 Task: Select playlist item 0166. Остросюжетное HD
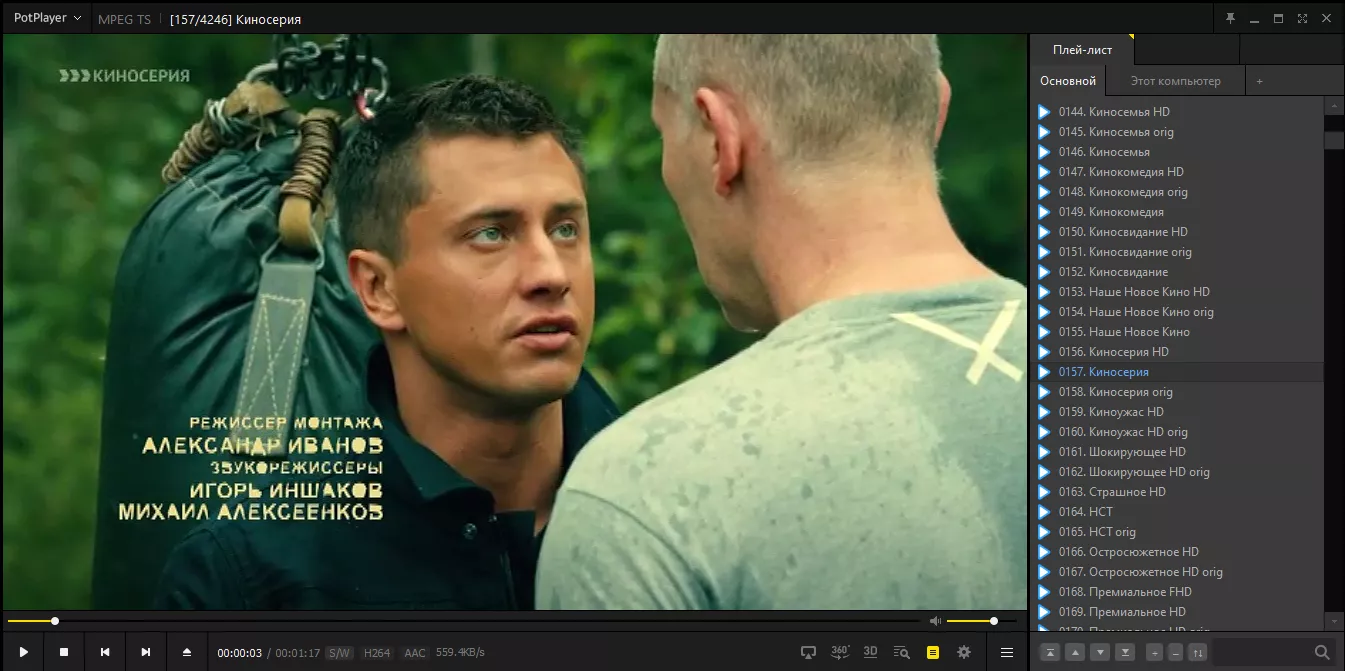(x=1178, y=552)
